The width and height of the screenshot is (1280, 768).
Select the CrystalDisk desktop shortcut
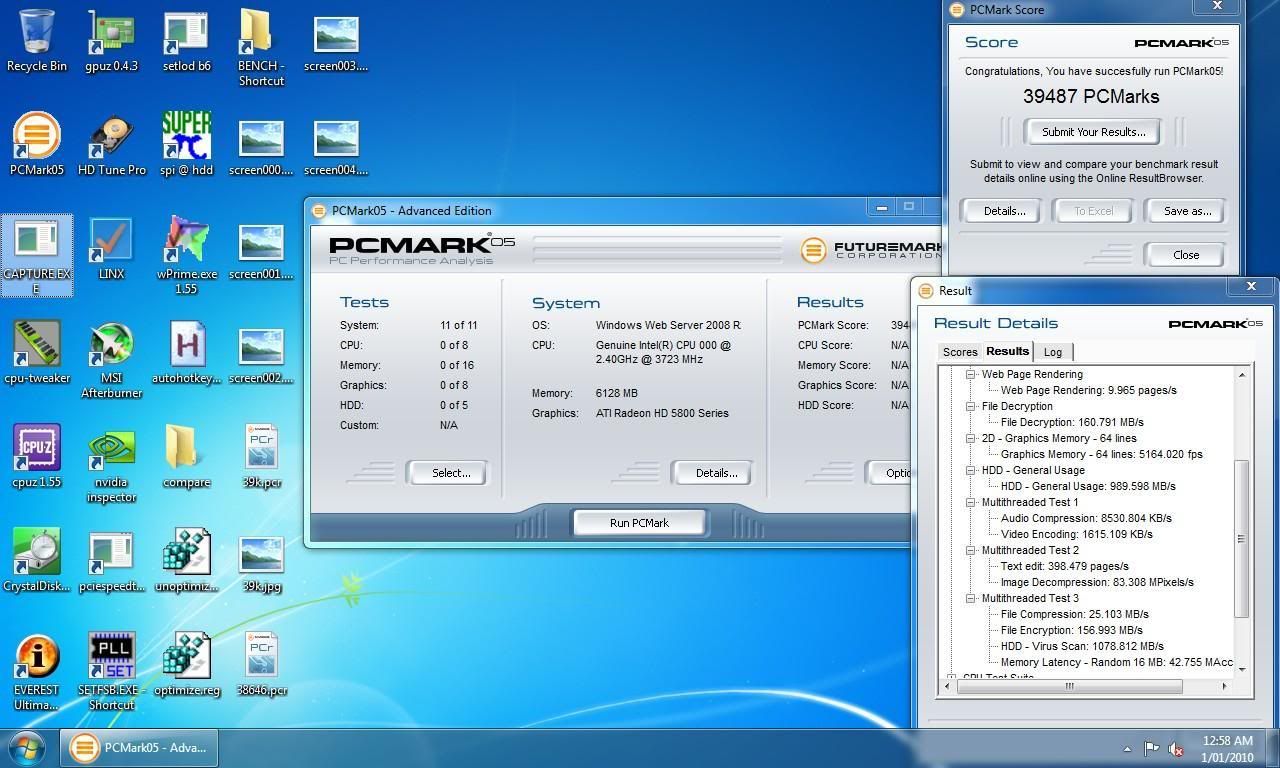click(37, 554)
